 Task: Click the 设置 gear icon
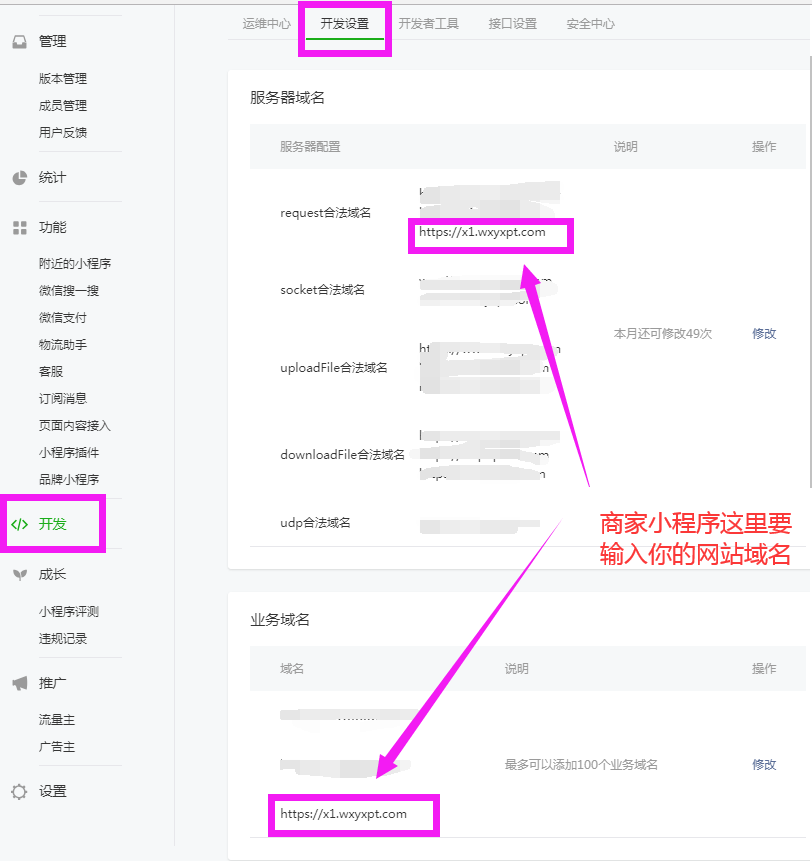tap(19, 791)
